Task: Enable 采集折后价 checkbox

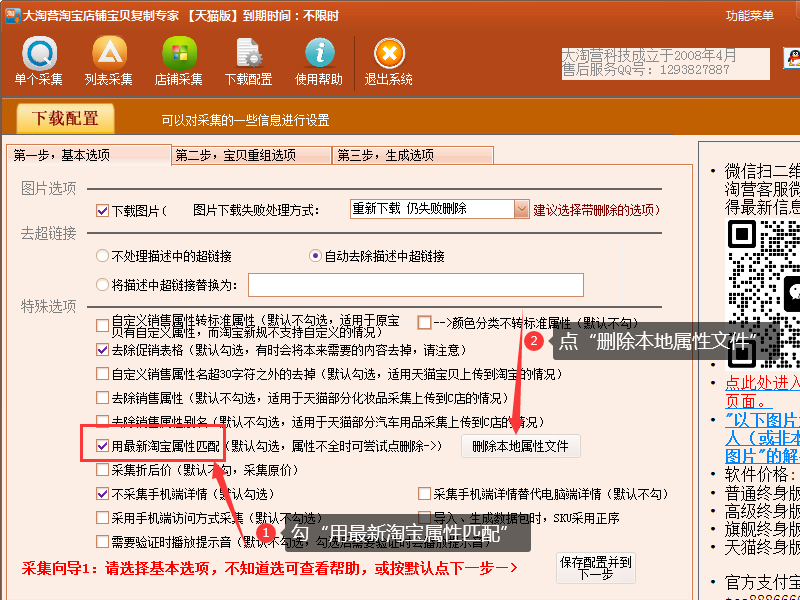Action: click(x=102, y=469)
